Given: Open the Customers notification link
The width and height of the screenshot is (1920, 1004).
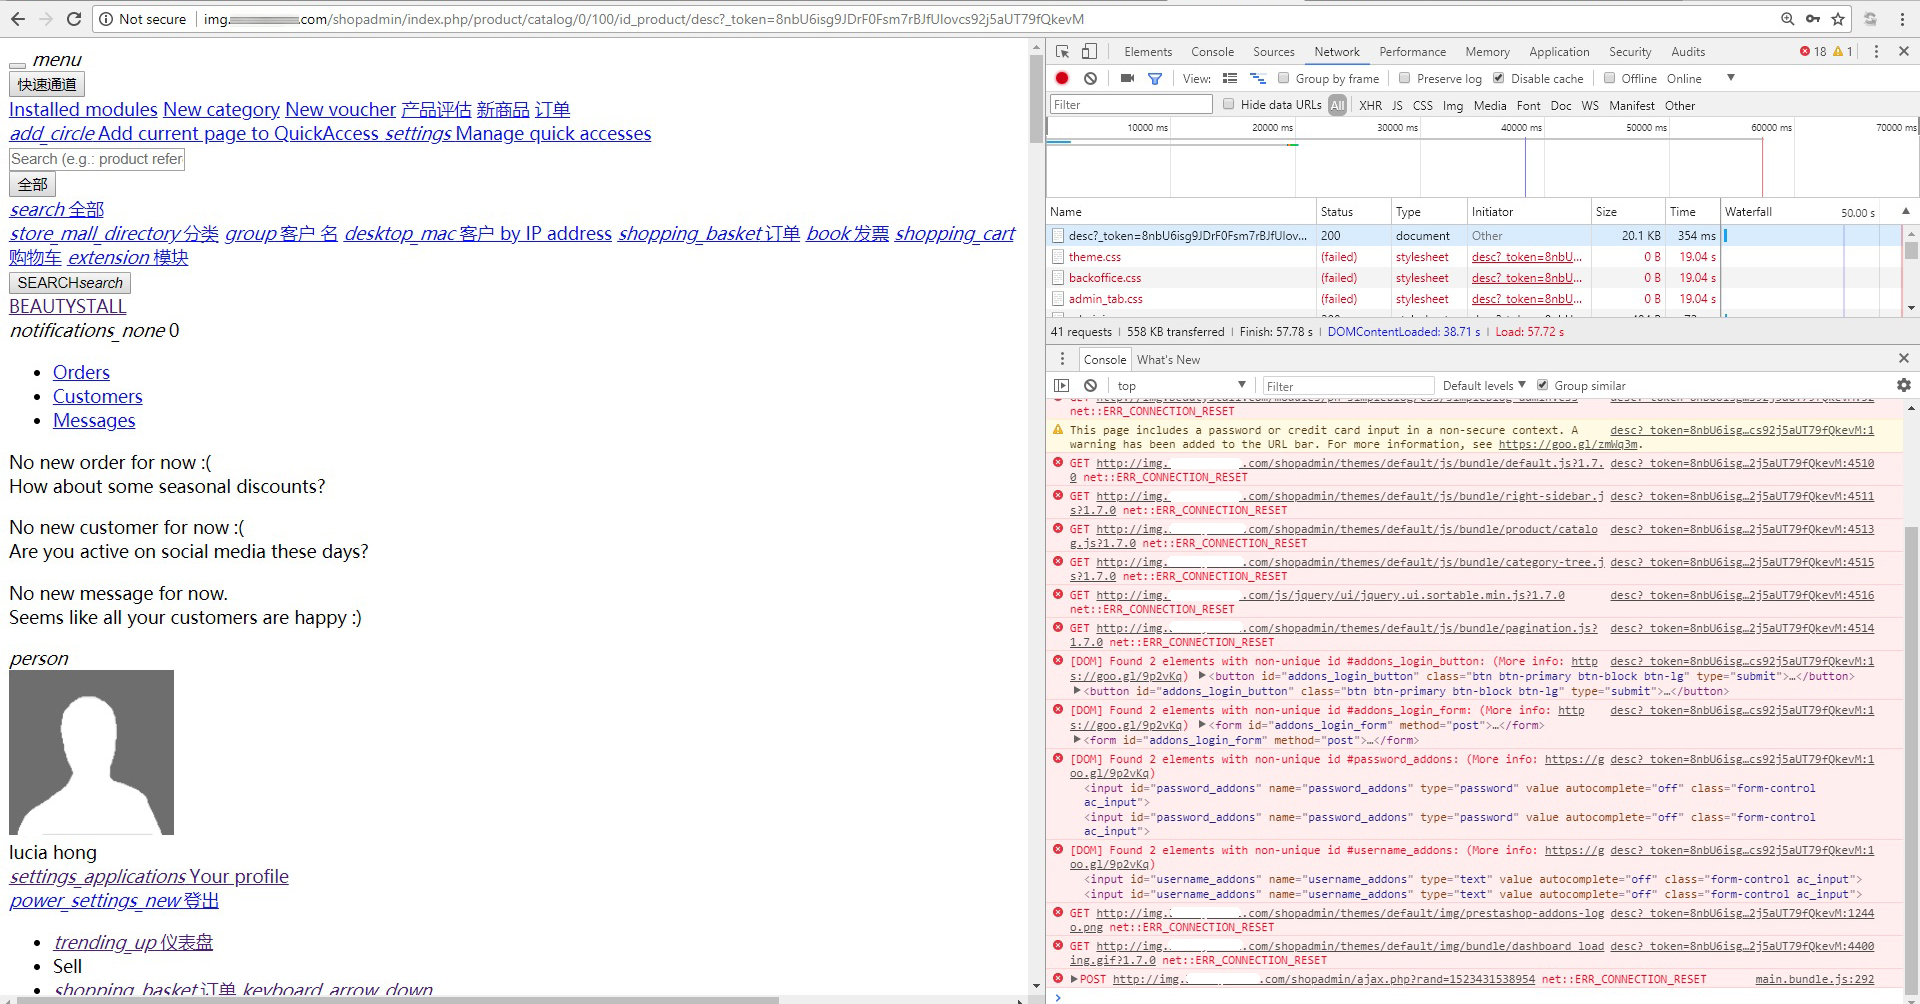Looking at the screenshot, I should click(97, 396).
